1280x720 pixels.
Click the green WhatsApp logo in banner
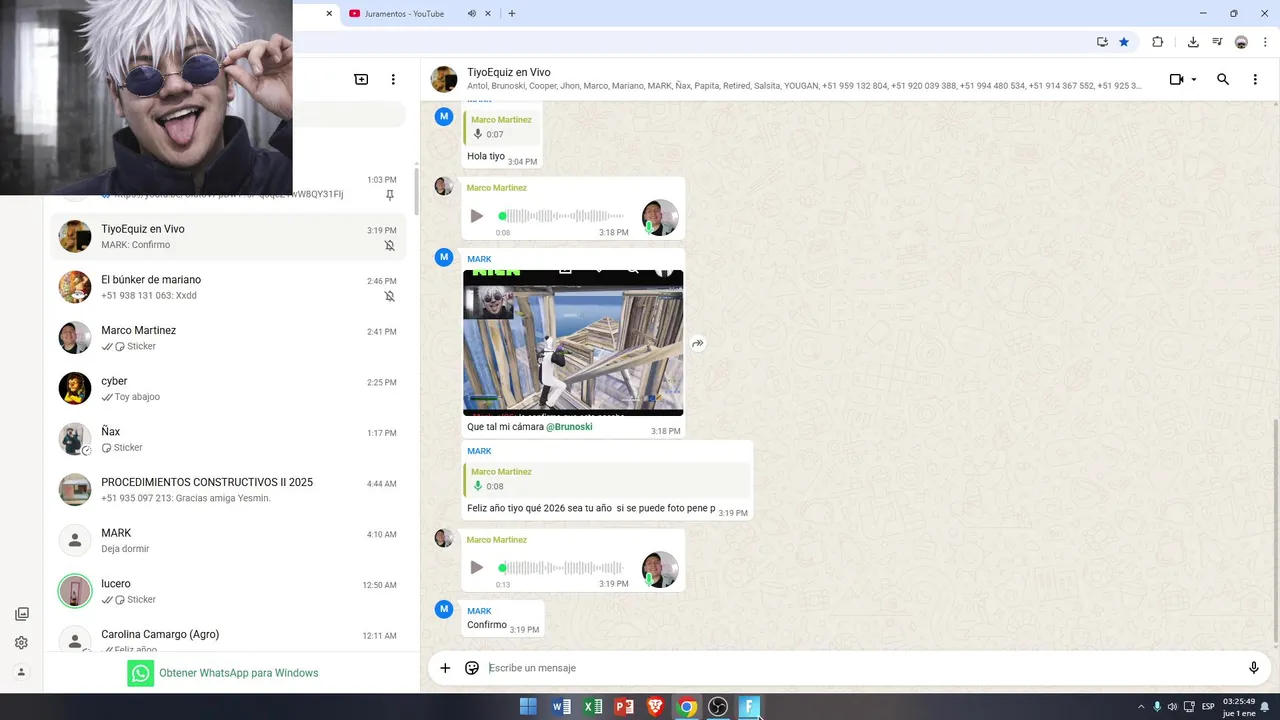pos(140,673)
